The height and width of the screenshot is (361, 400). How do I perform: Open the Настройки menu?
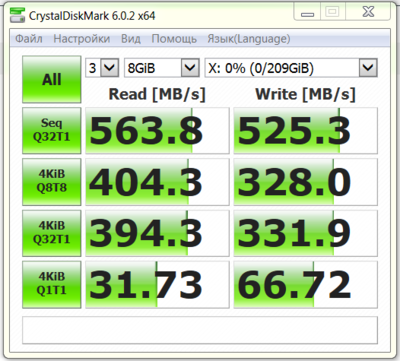82,39
